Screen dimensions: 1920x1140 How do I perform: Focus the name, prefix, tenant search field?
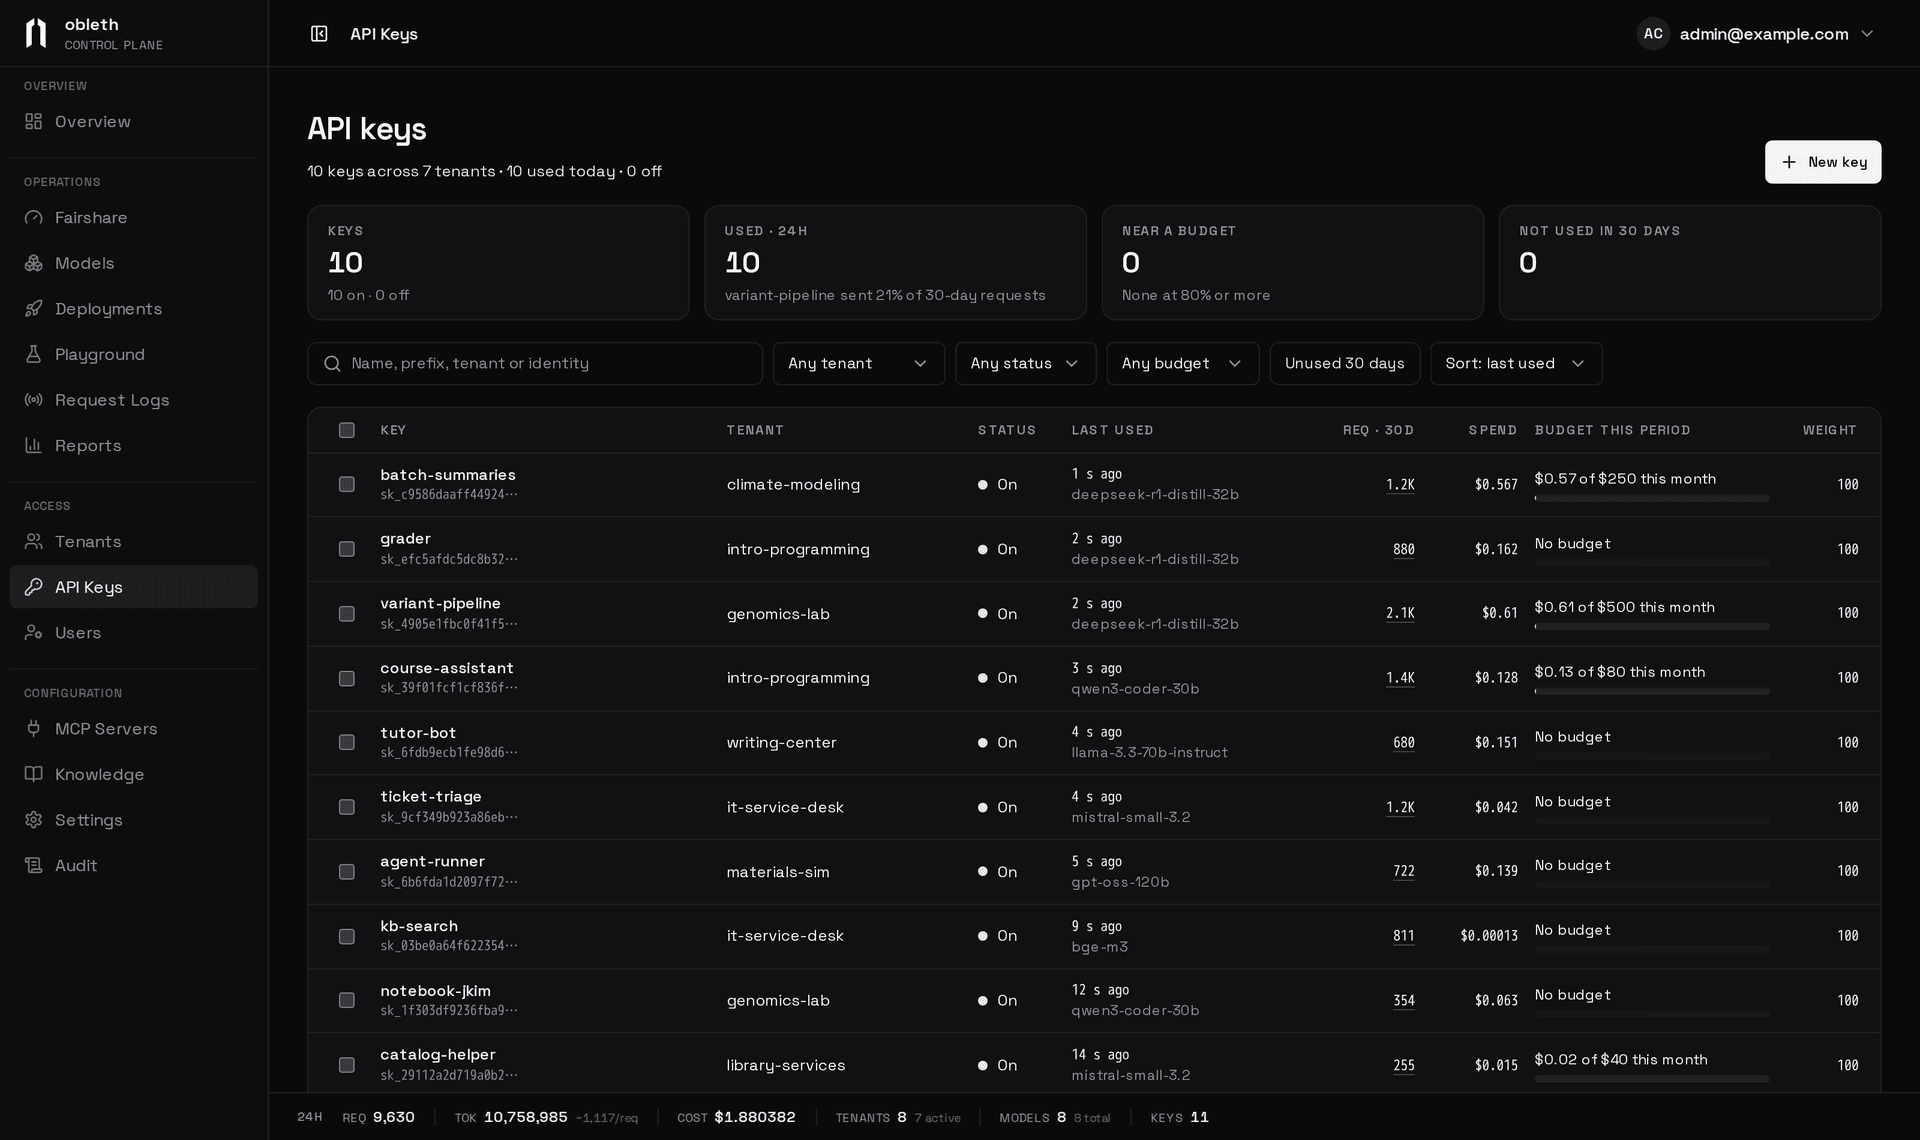535,363
